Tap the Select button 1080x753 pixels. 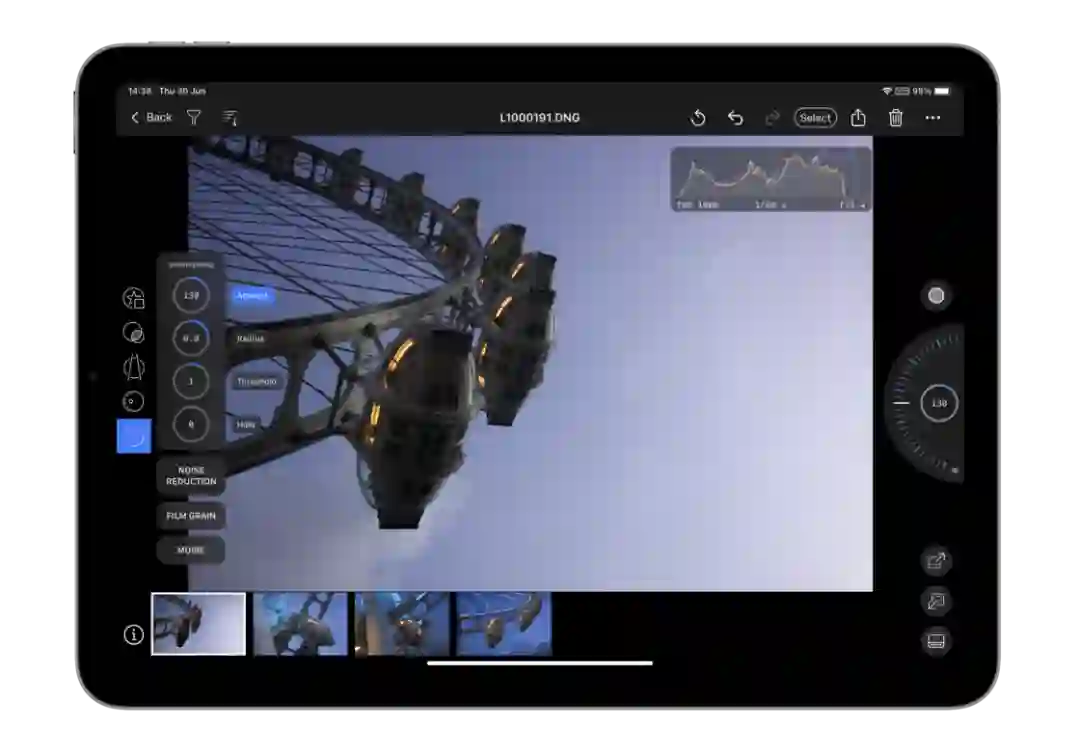coord(815,118)
